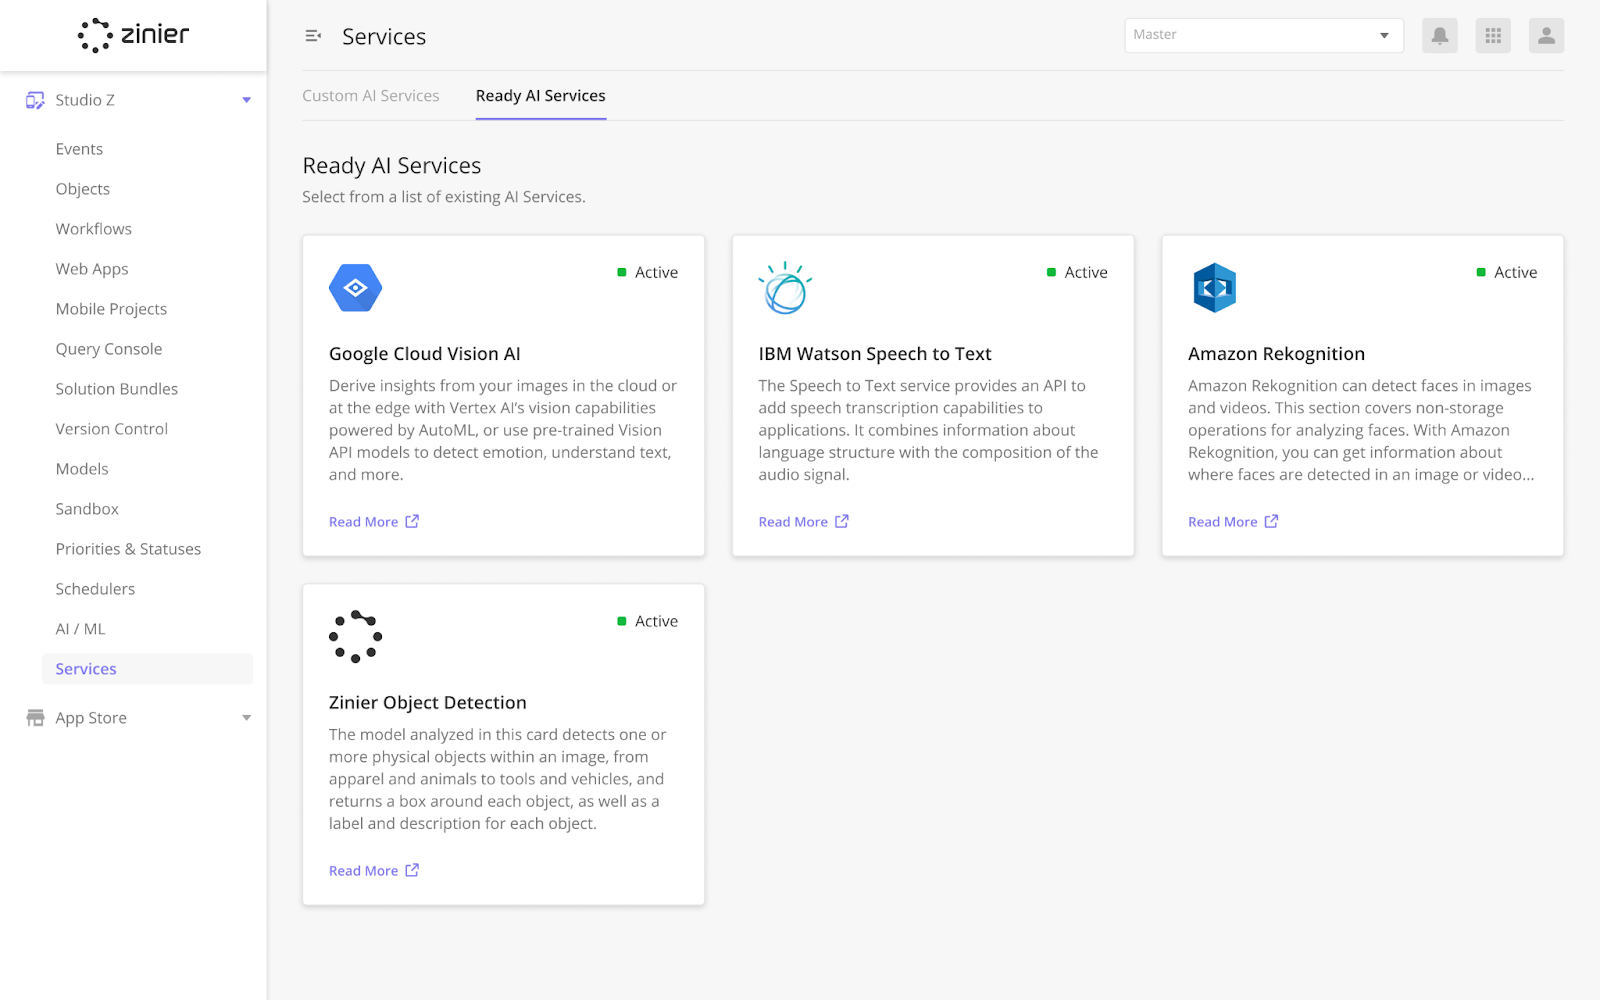
Task: Click the Amazon Rekognition title
Action: 1277,354
